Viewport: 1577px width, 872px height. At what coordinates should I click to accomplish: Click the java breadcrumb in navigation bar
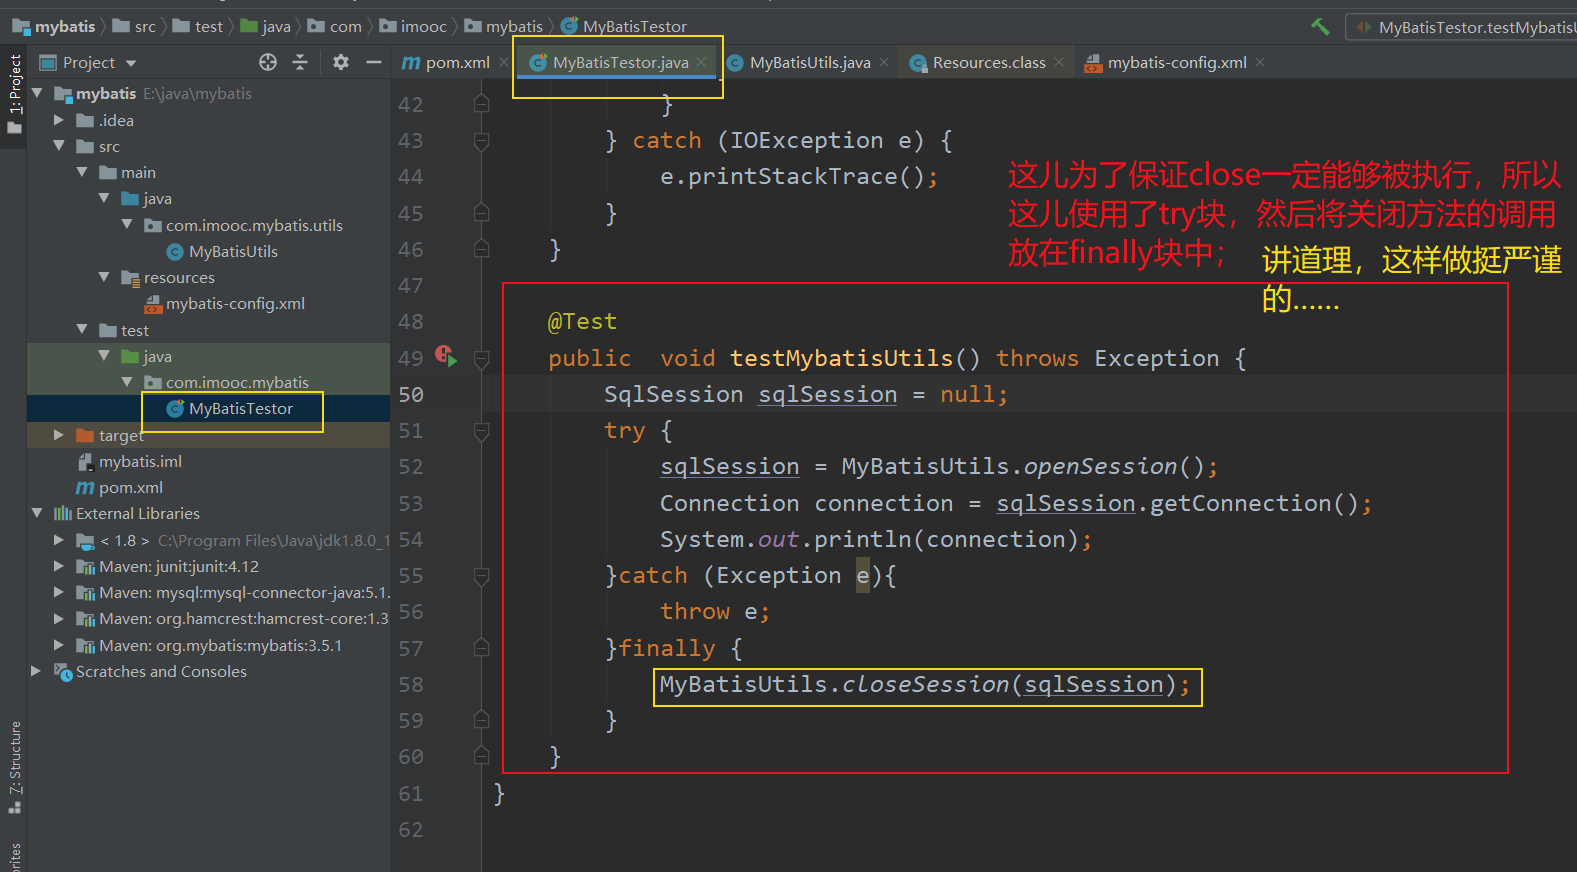click(266, 27)
